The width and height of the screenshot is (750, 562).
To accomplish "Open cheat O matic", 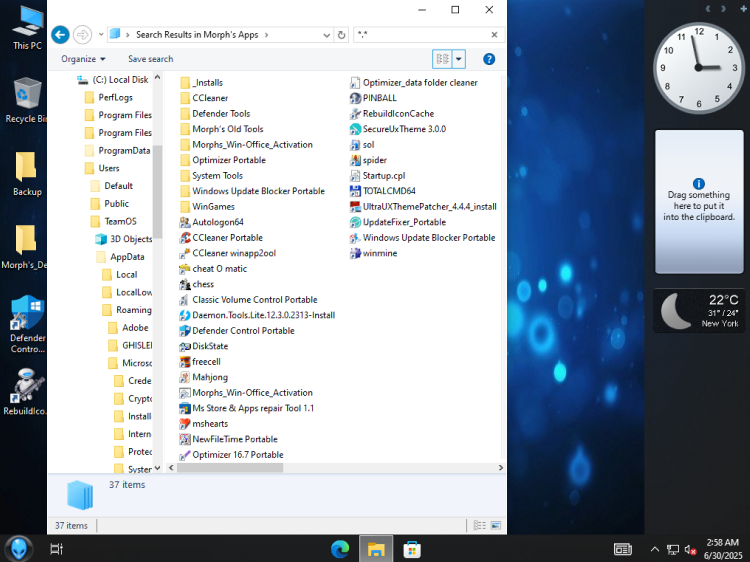I will click(x=213, y=269).
